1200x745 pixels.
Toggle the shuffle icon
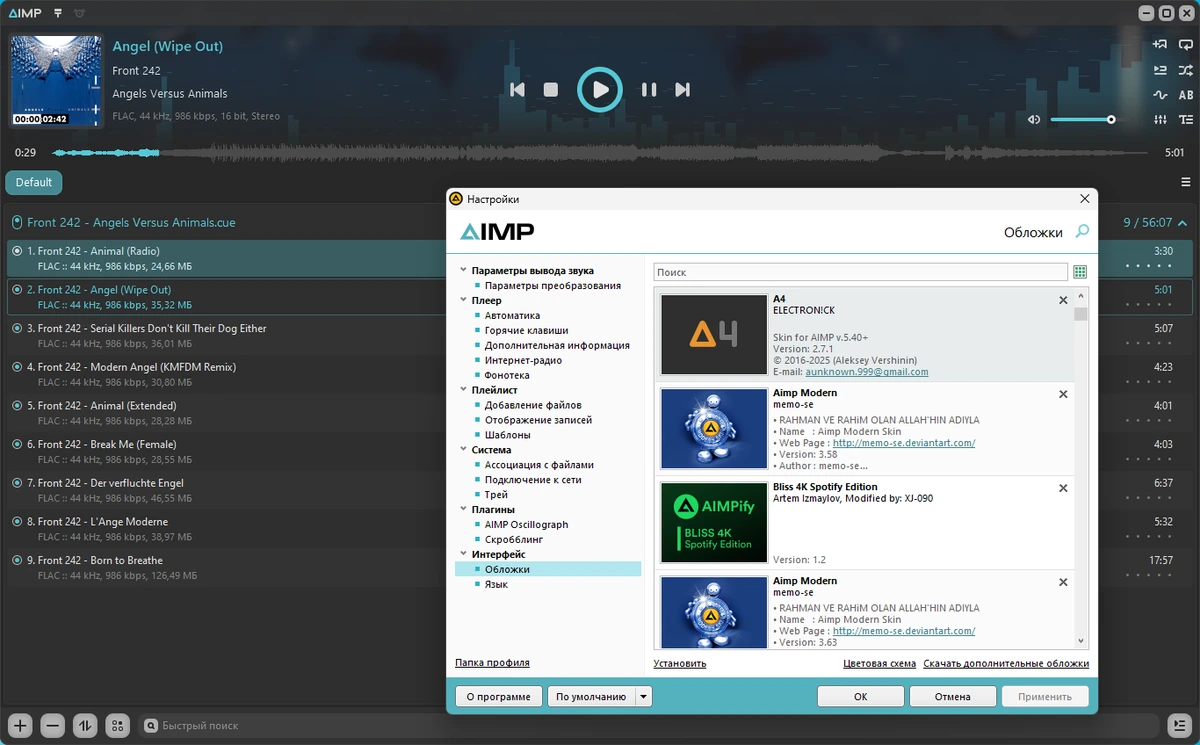click(x=1186, y=70)
